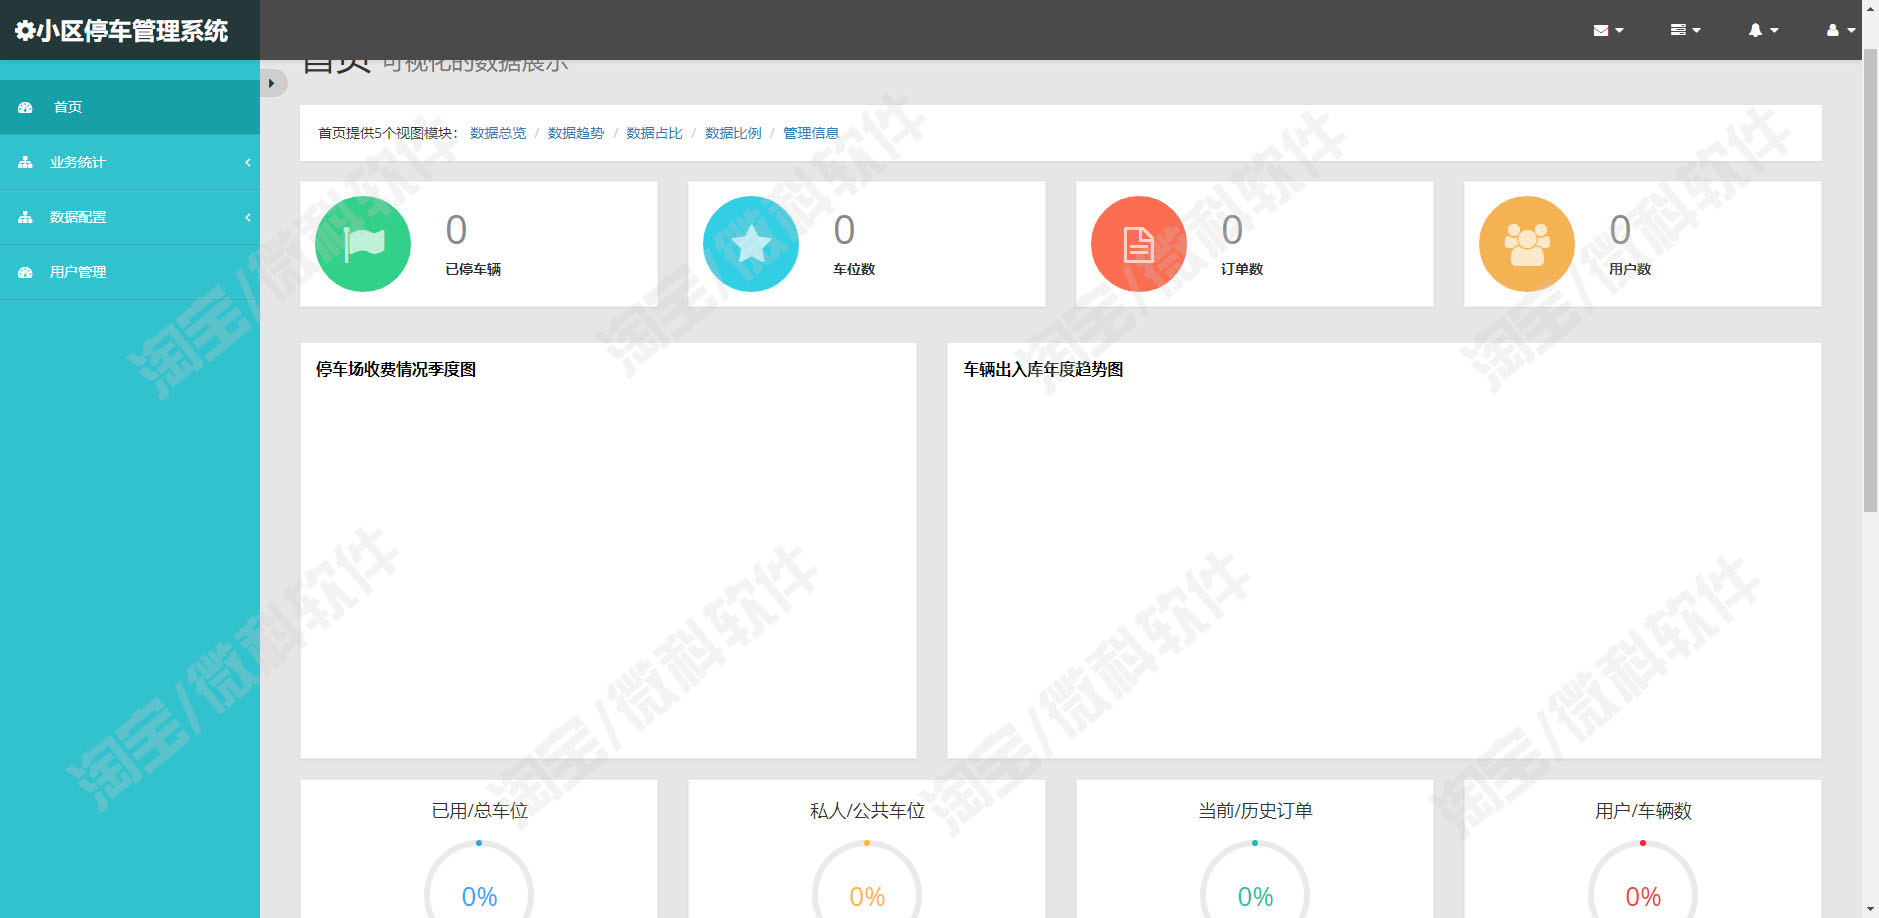Click the orange users 用户数 icon

coord(1527,244)
